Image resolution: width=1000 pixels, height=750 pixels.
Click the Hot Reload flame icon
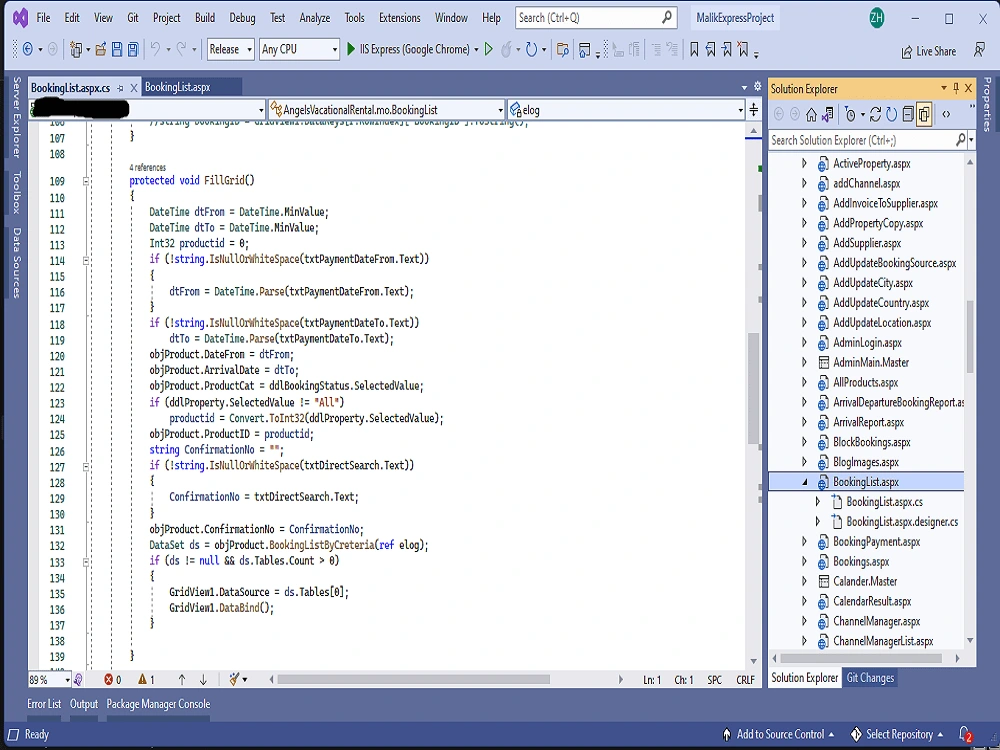pyautogui.click(x=506, y=49)
